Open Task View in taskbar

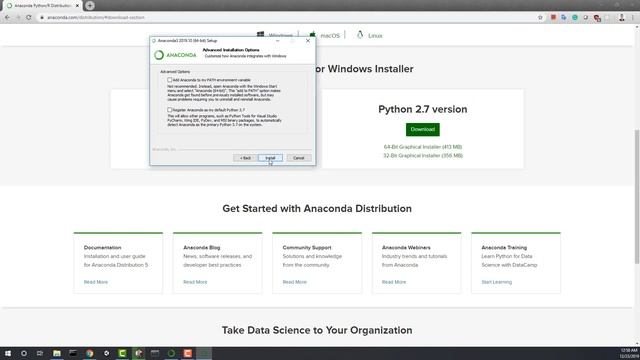pyautogui.click(x=40, y=353)
